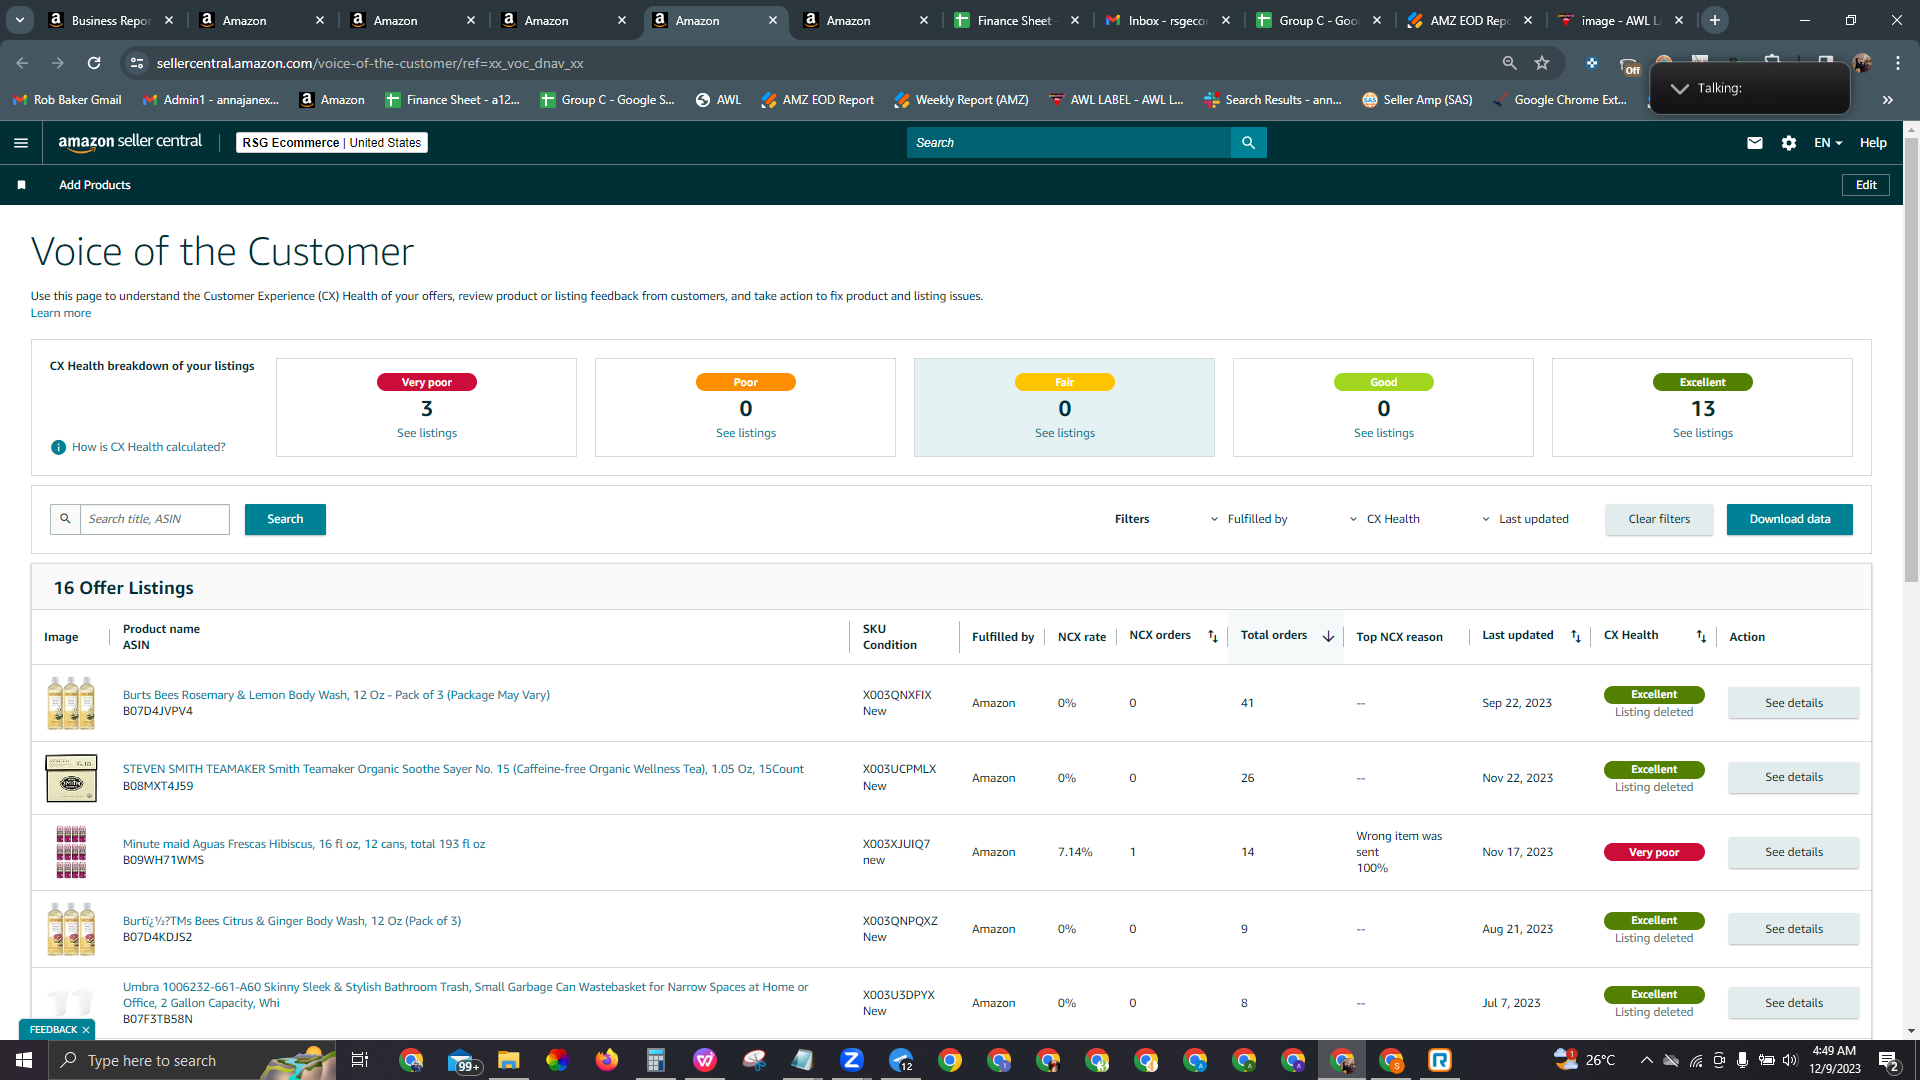
Task: Open the Add Products favorite link
Action: coord(95,185)
